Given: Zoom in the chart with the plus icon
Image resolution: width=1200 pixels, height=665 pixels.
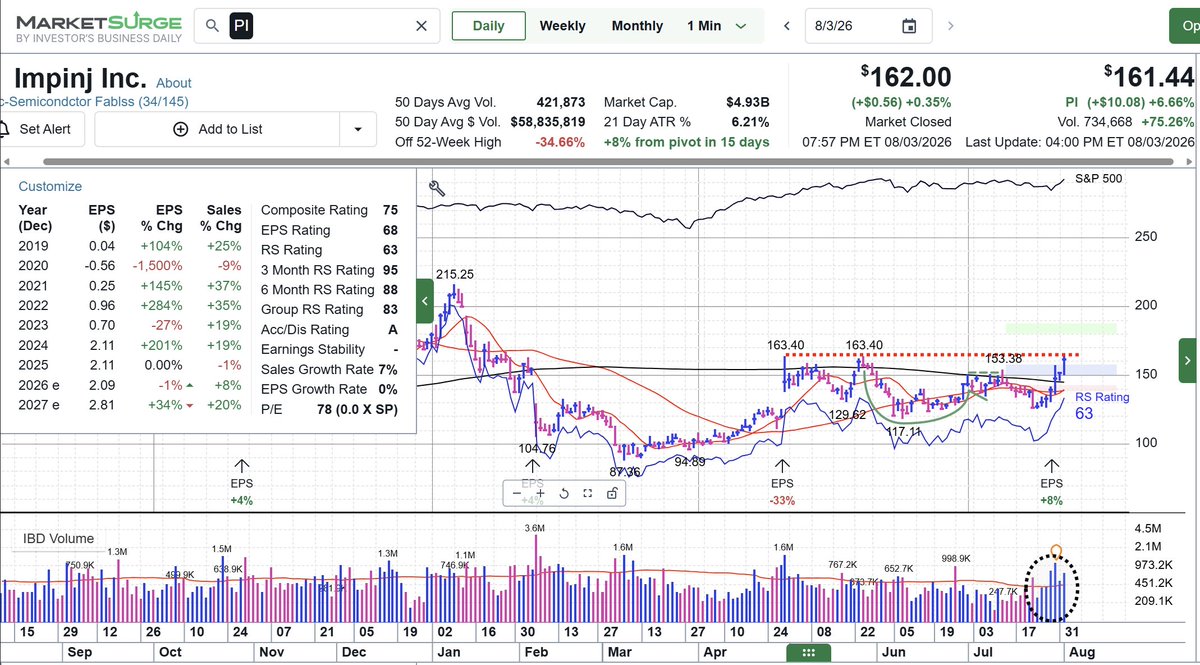Looking at the screenshot, I should (540, 493).
